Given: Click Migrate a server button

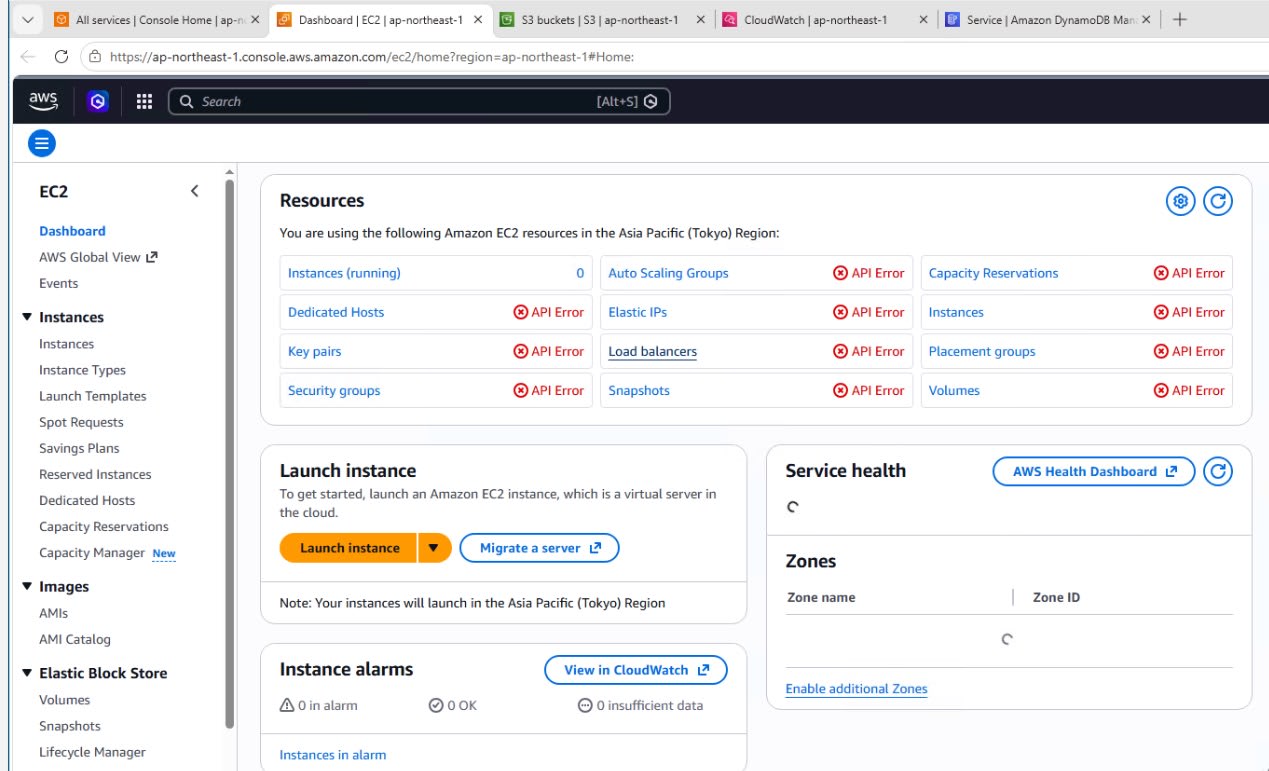Looking at the screenshot, I should pyautogui.click(x=540, y=548).
